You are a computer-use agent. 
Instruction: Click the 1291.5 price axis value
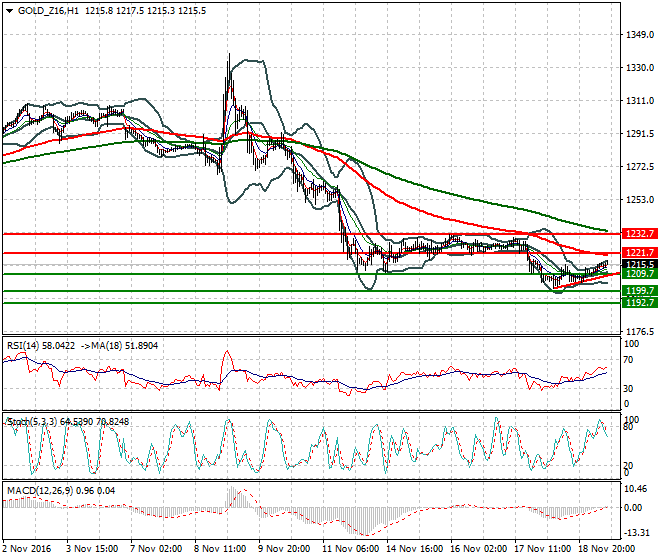640,133
